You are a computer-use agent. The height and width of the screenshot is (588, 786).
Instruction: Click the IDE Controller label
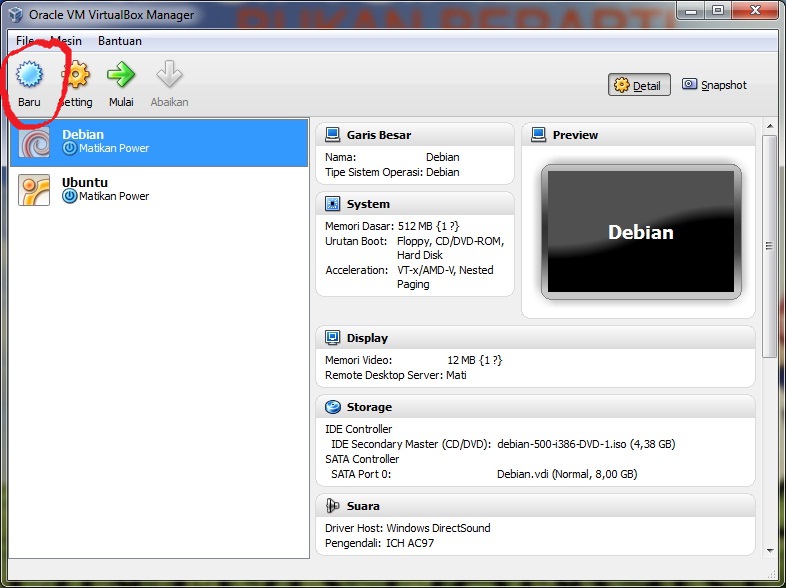[358, 429]
